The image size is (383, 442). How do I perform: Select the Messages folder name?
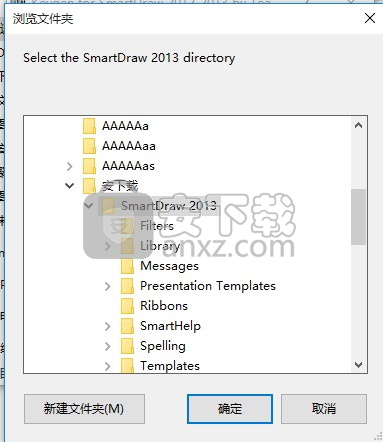pyautogui.click(x=169, y=266)
